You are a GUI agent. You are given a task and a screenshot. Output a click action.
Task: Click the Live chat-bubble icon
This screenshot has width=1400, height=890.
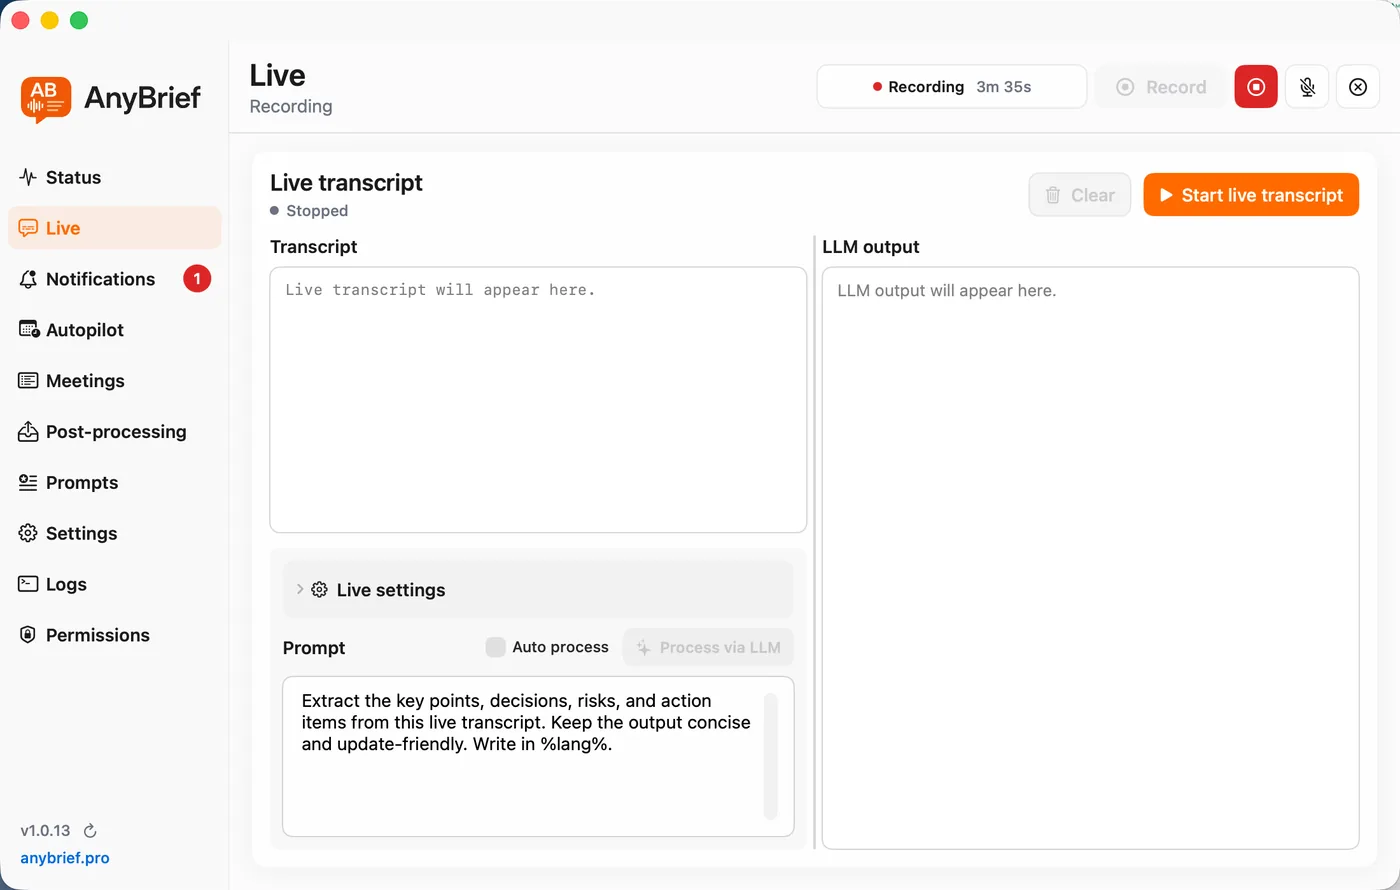pyautogui.click(x=28, y=228)
